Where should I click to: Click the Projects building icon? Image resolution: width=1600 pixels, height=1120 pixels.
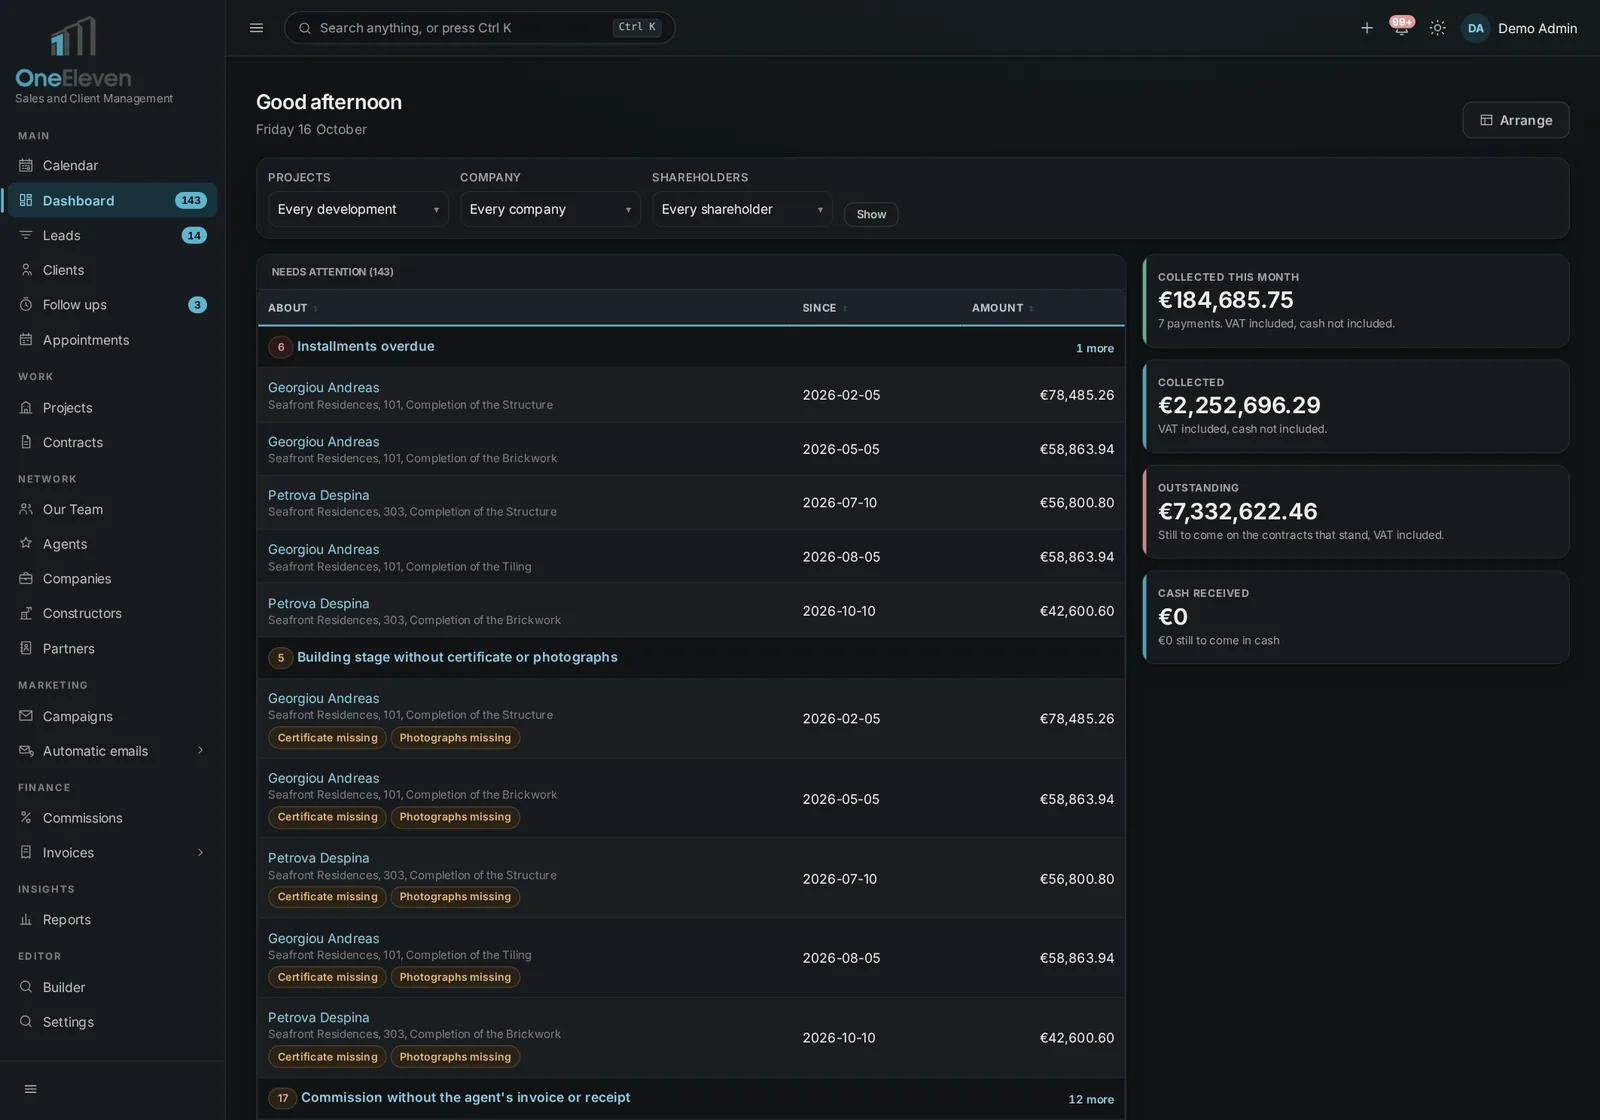click(x=26, y=408)
